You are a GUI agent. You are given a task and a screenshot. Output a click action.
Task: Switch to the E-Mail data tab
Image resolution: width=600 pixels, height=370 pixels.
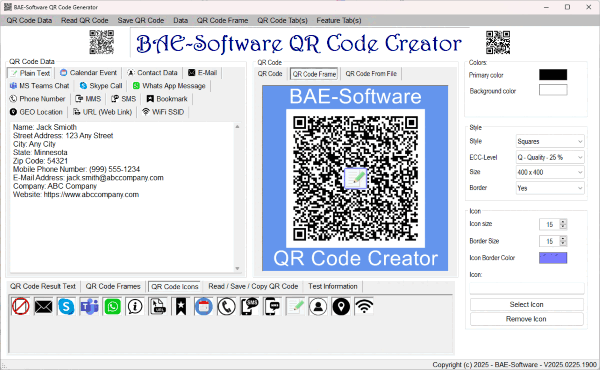click(202, 73)
